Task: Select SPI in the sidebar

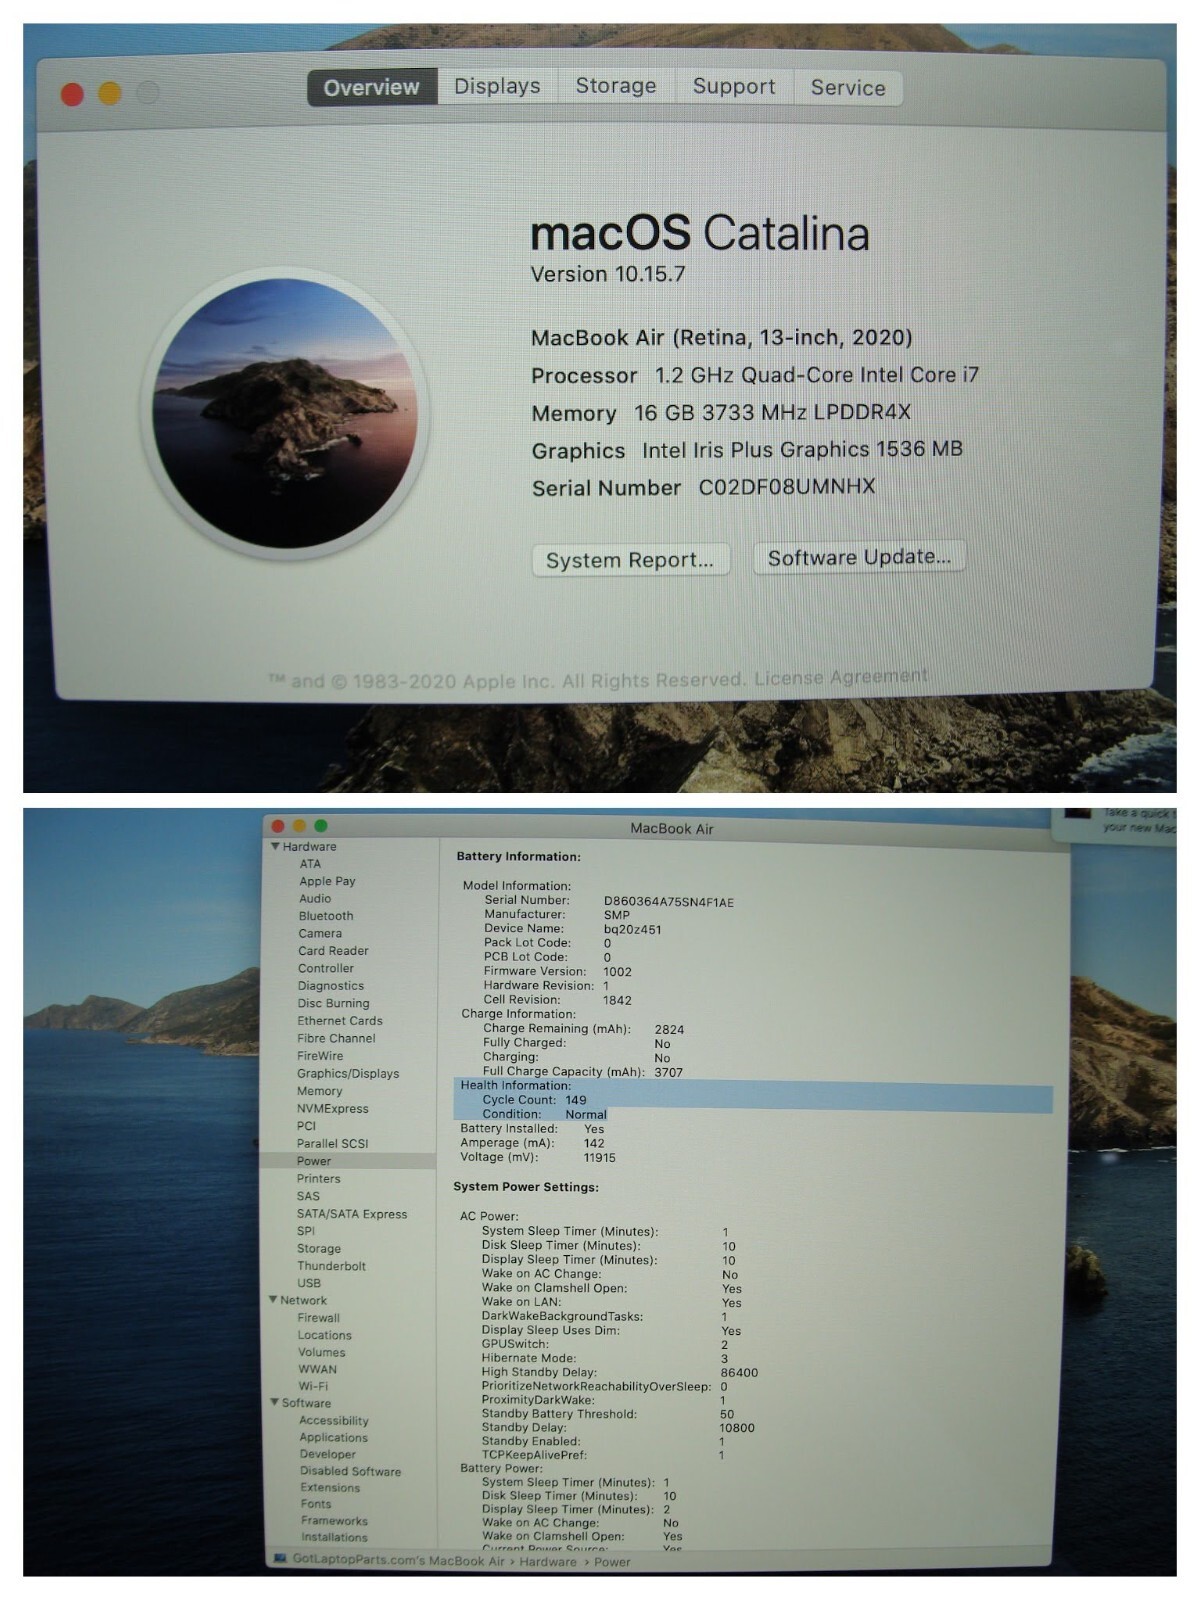Action: click(x=306, y=1231)
